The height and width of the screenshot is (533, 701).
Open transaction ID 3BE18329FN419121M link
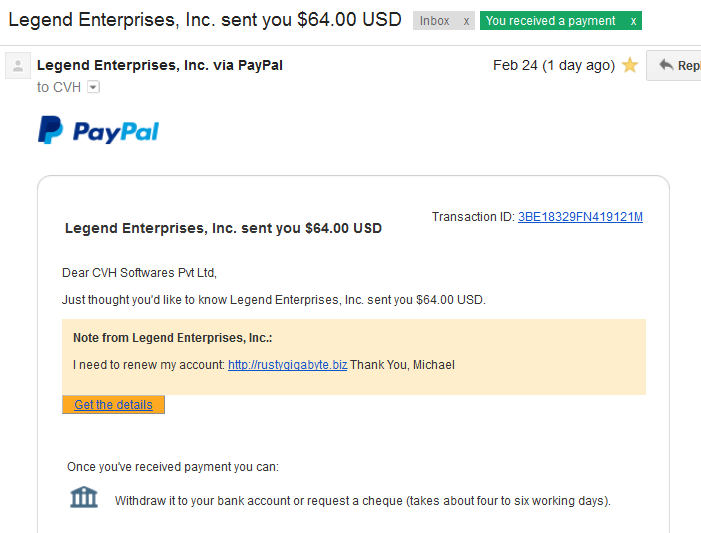pos(580,217)
